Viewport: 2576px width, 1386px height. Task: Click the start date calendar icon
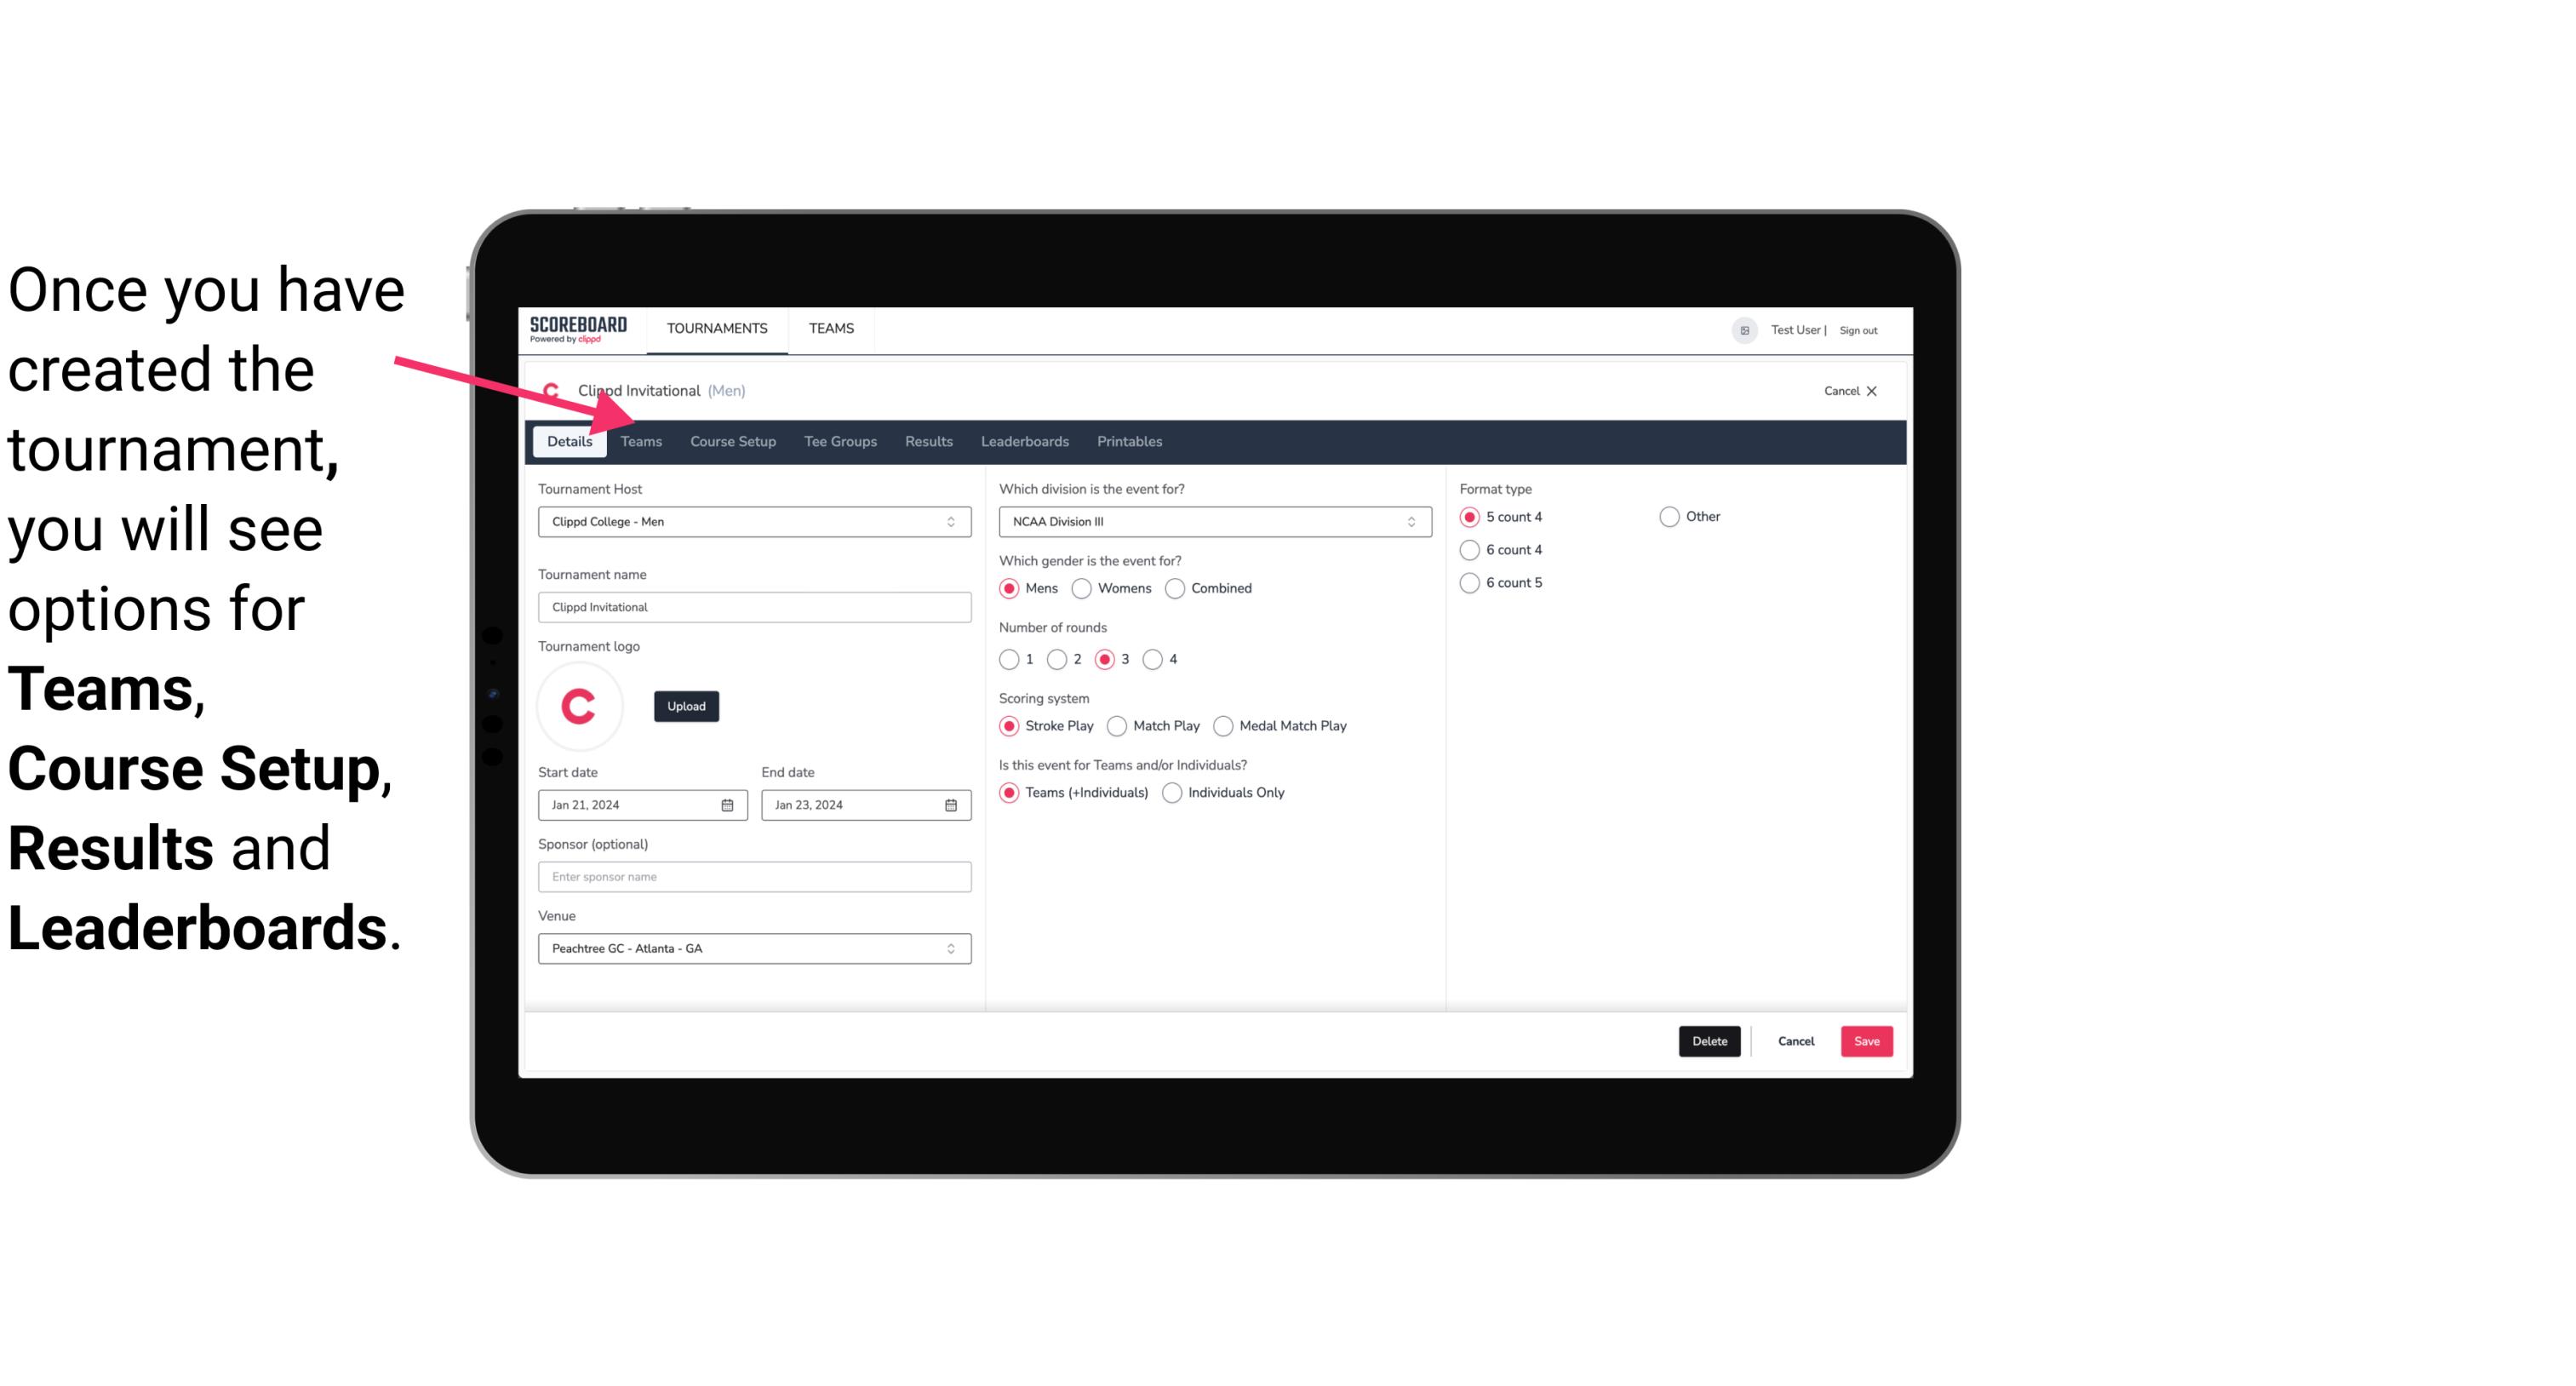[x=729, y=804]
